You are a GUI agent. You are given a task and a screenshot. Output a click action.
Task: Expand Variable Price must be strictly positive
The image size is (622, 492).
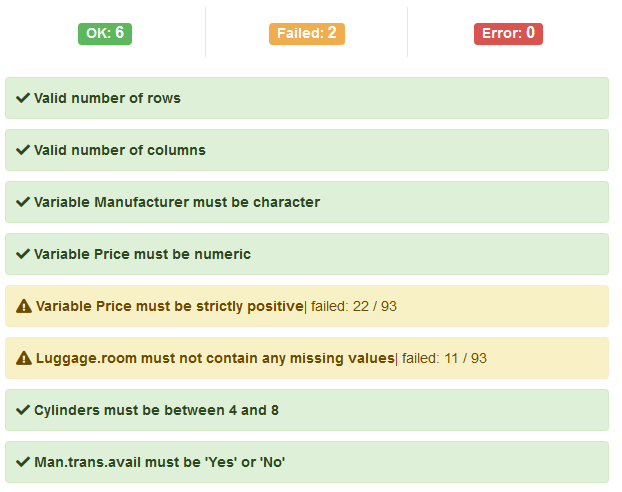pos(169,306)
